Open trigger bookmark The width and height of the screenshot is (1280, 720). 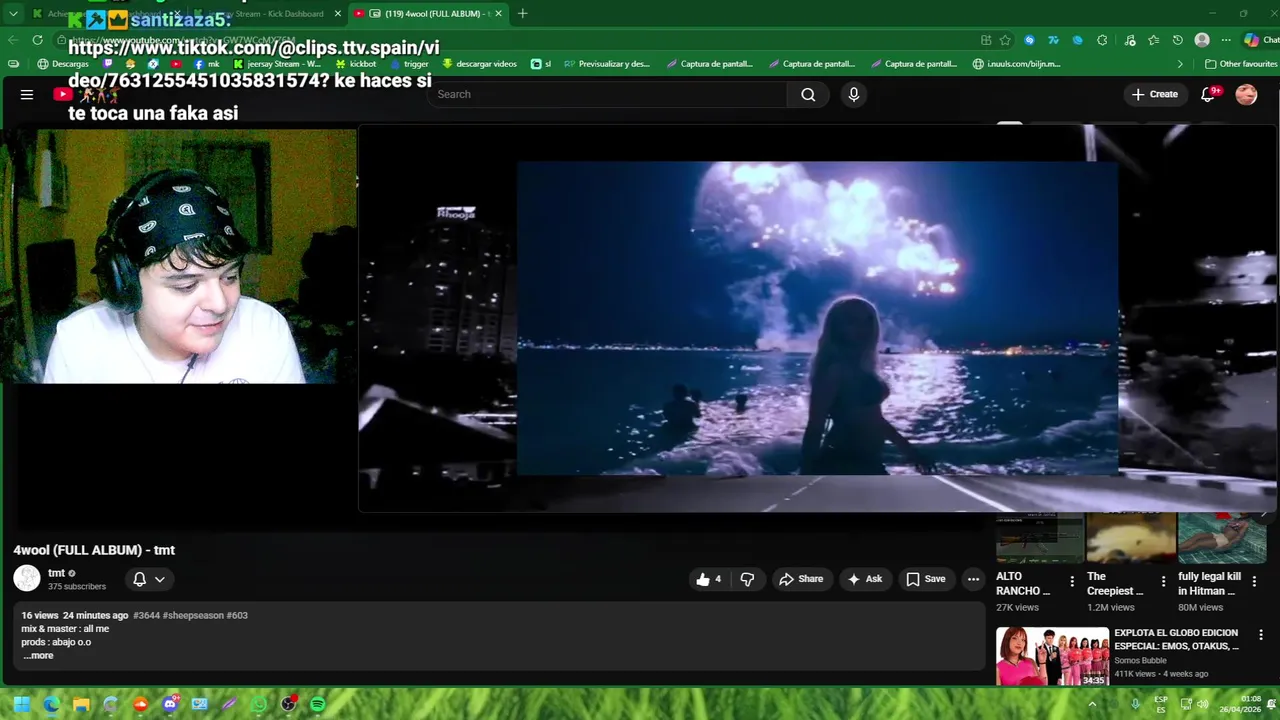coord(409,64)
